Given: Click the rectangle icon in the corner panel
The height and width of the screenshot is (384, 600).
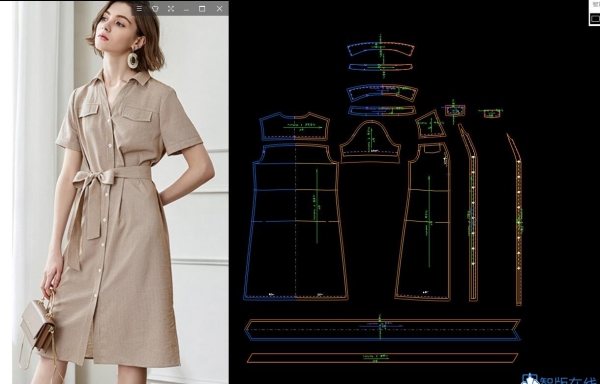Looking at the screenshot, I should (x=595, y=18).
